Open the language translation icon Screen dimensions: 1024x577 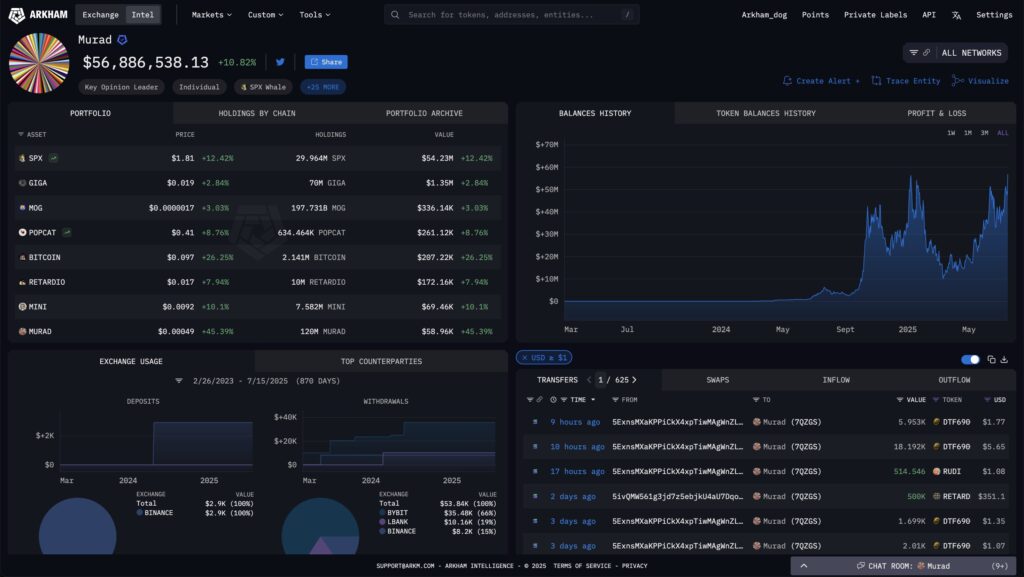[x=956, y=15]
